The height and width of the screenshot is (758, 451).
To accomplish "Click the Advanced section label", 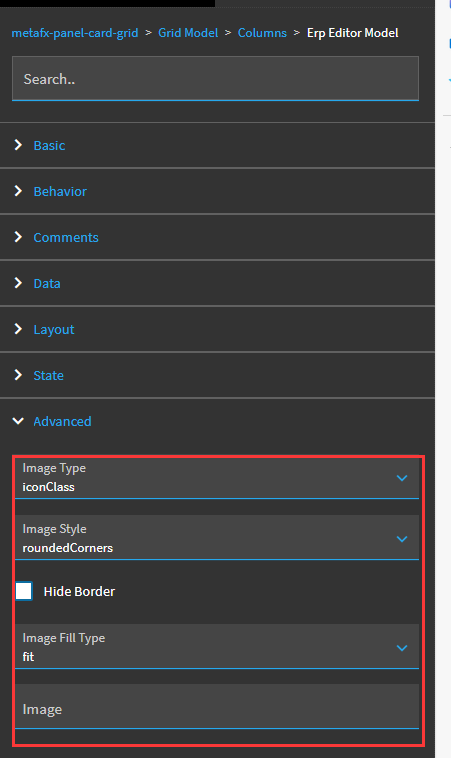I will click(x=62, y=422).
